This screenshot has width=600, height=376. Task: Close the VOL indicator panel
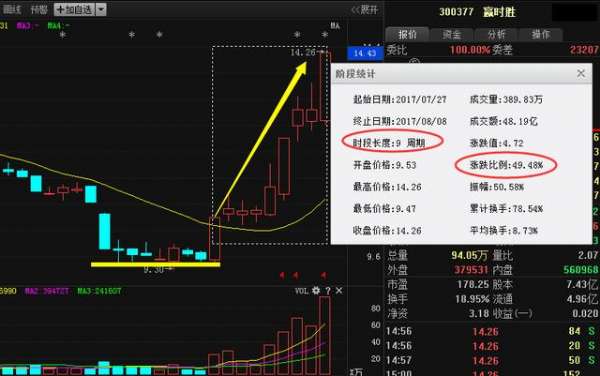(339, 291)
